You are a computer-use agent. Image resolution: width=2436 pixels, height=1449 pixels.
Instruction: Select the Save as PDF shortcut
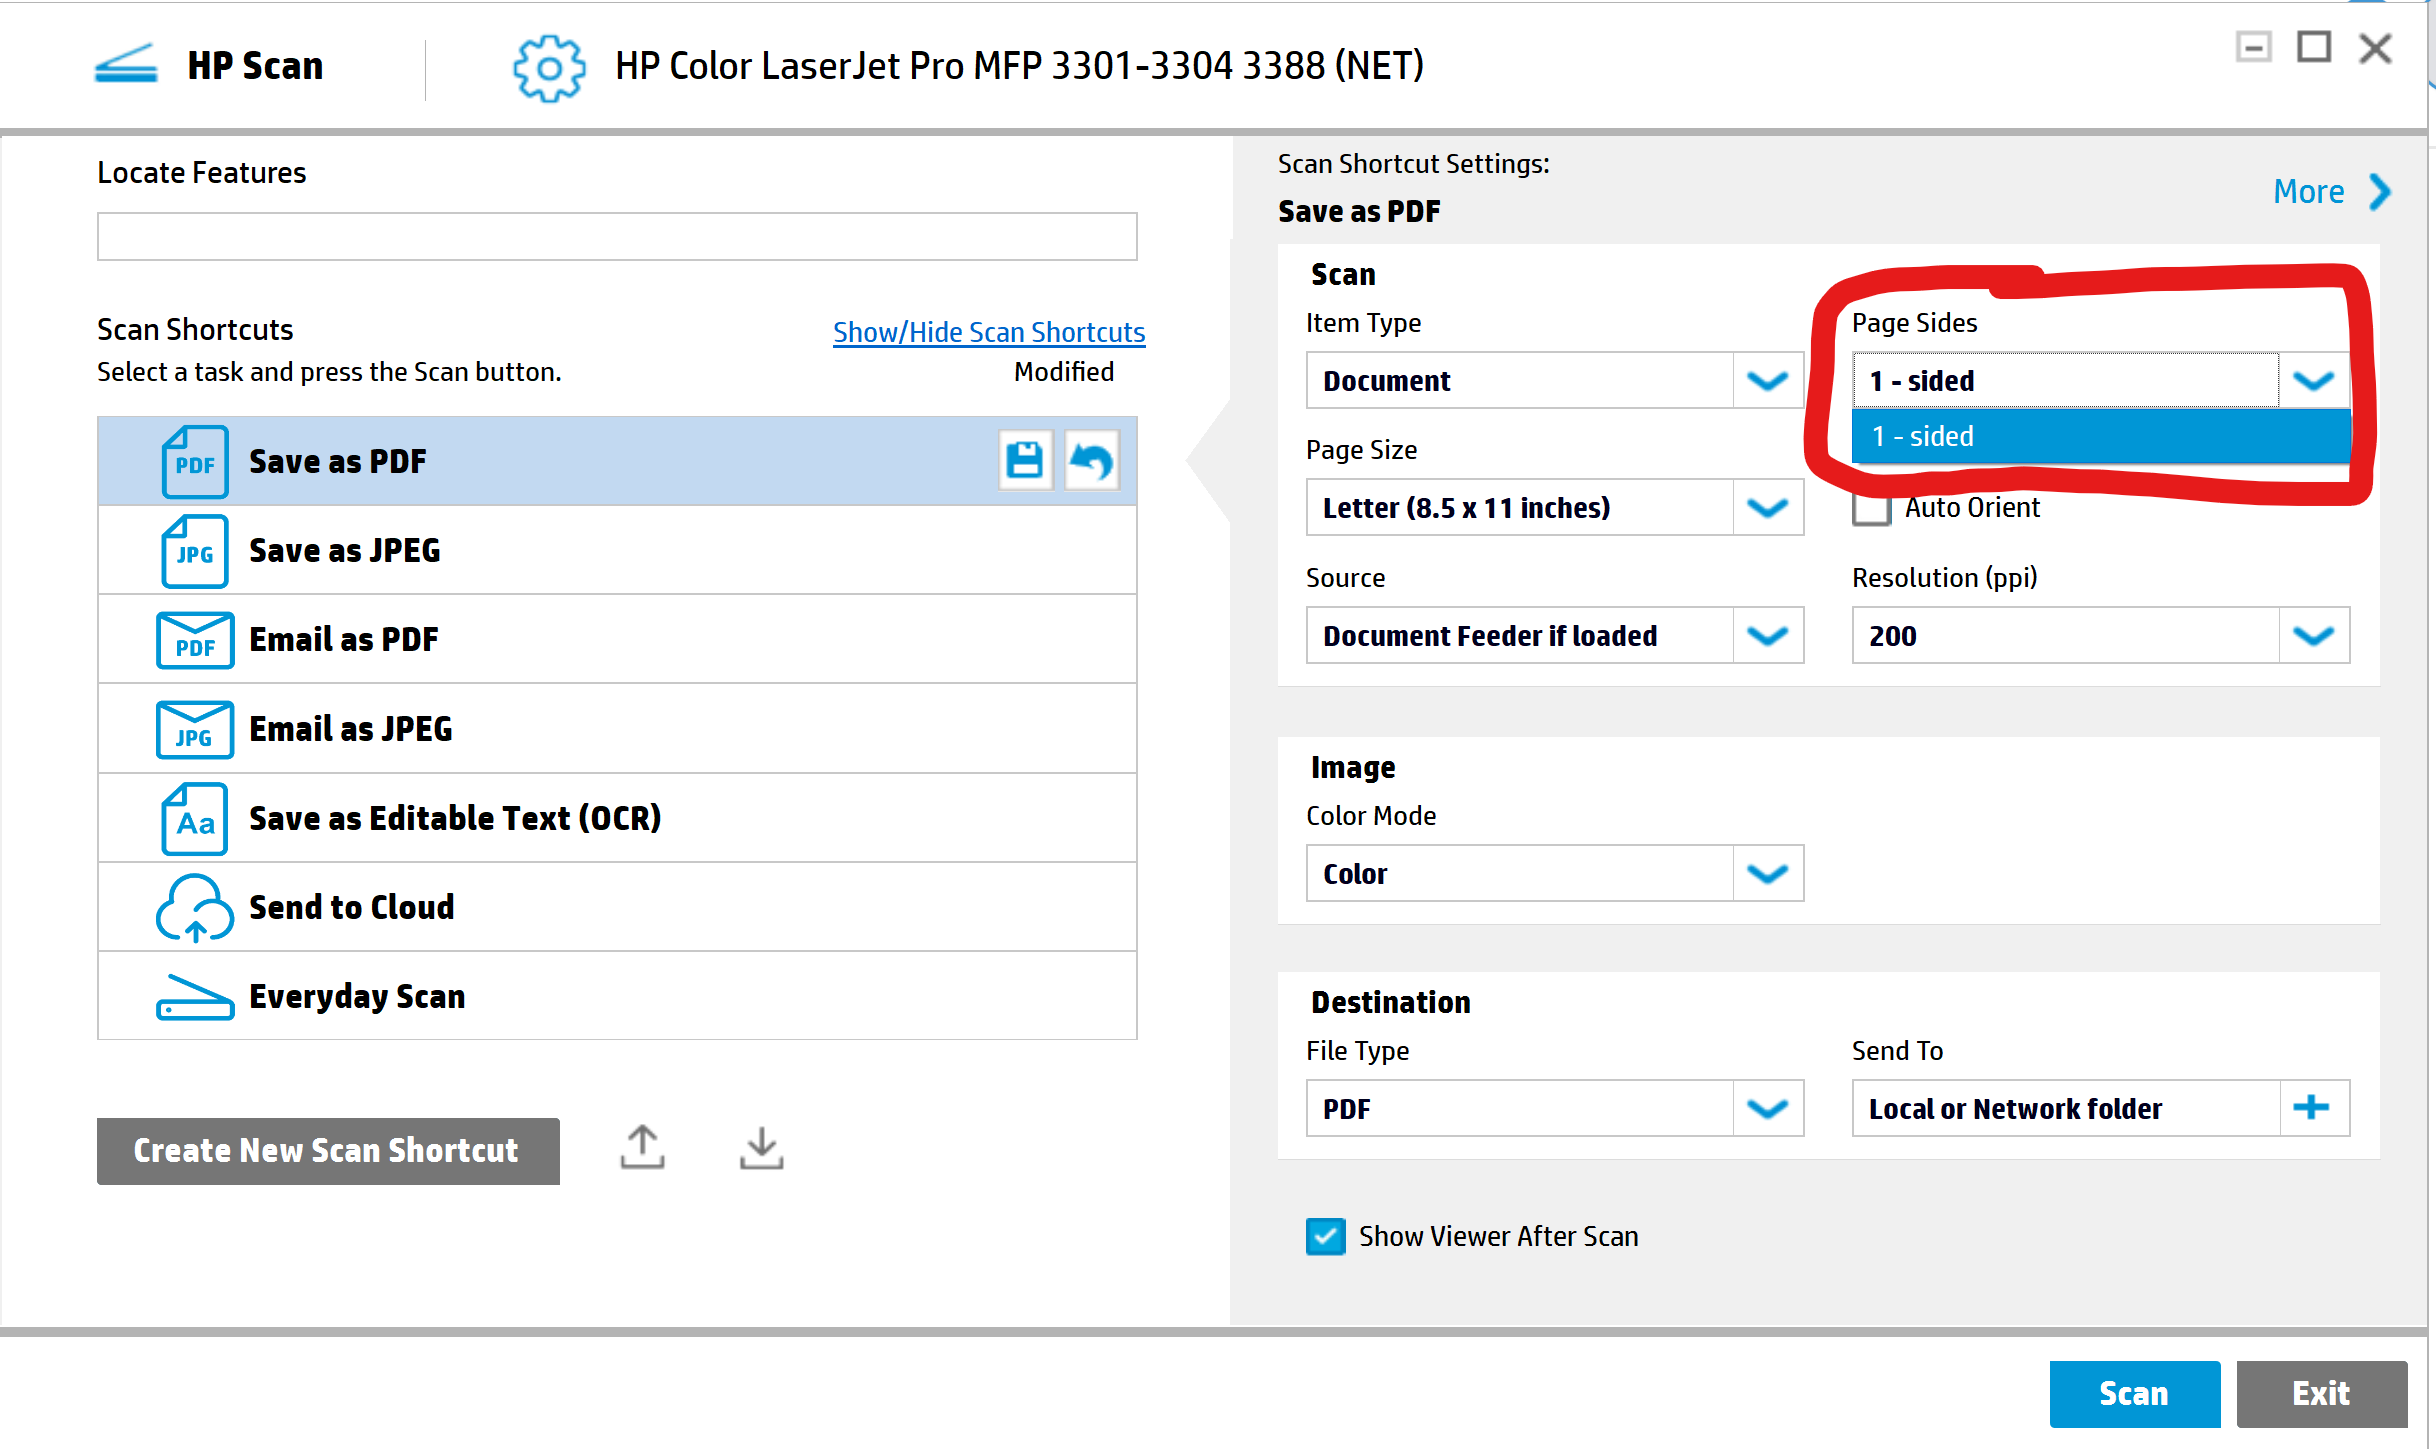pos(617,461)
